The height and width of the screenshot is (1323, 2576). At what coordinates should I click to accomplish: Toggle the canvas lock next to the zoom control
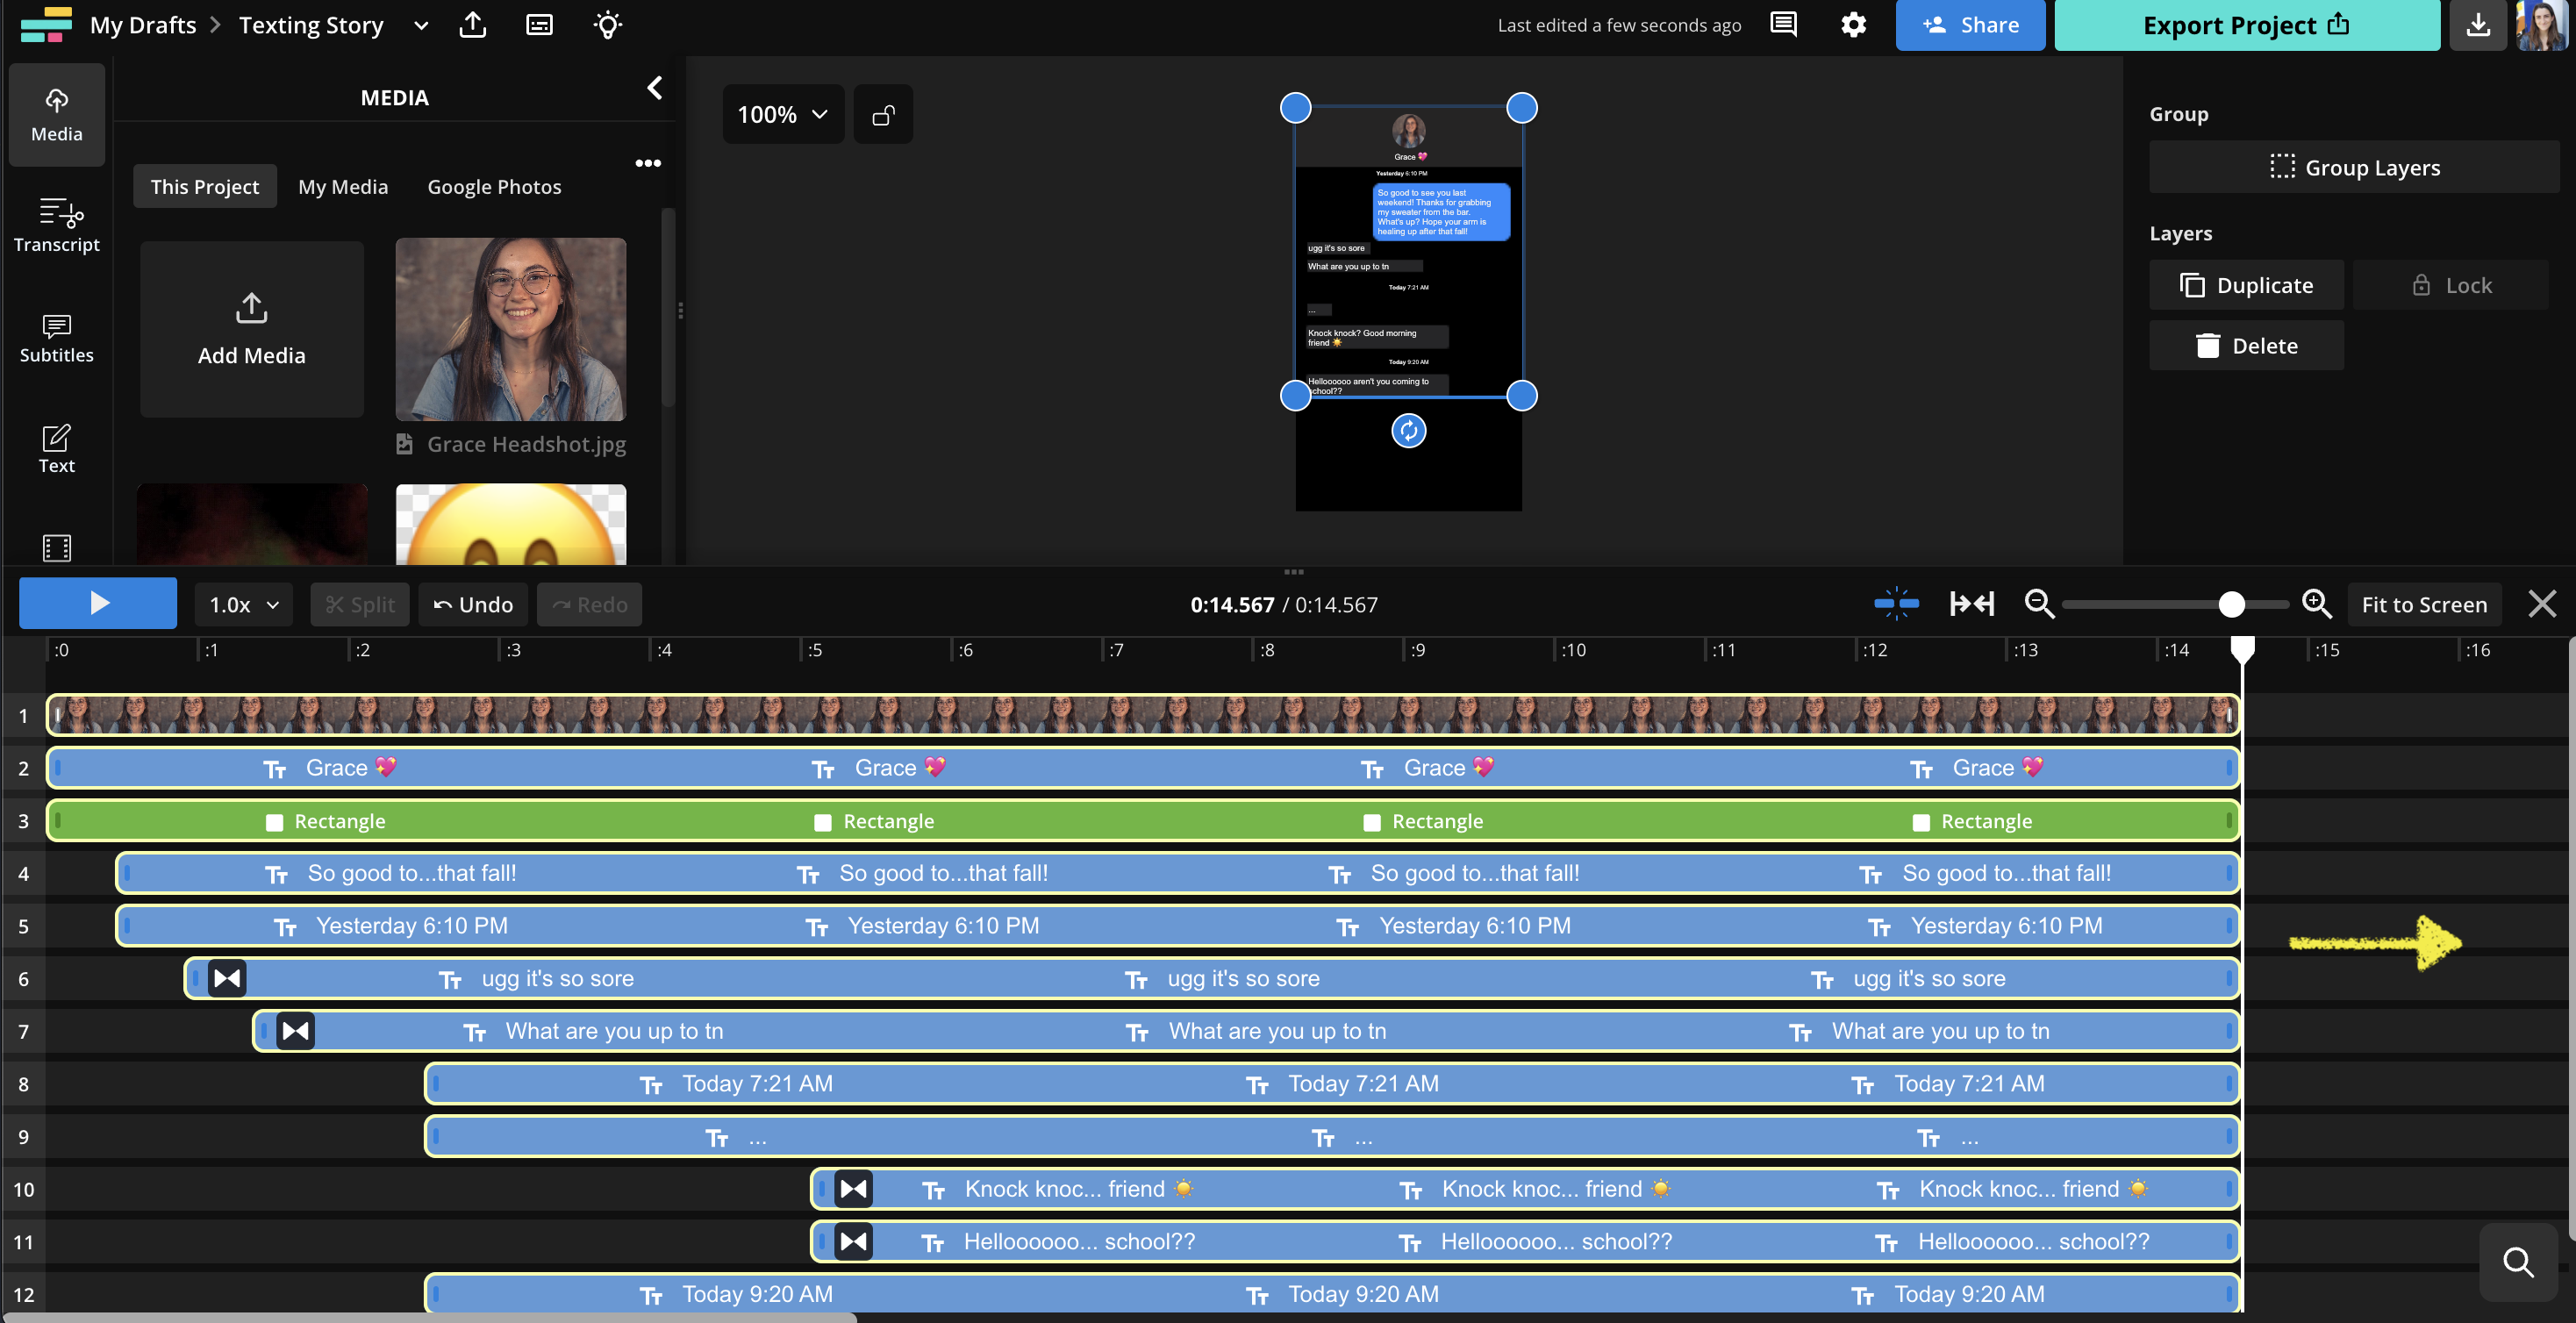click(882, 114)
